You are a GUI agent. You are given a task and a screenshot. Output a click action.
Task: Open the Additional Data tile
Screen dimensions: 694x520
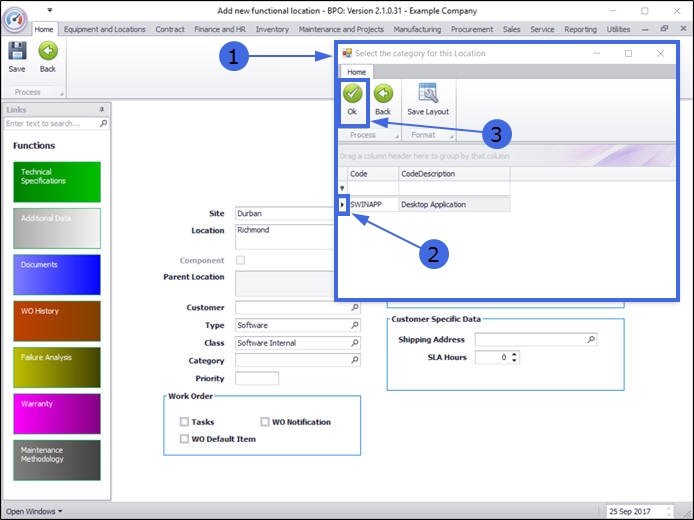click(57, 228)
